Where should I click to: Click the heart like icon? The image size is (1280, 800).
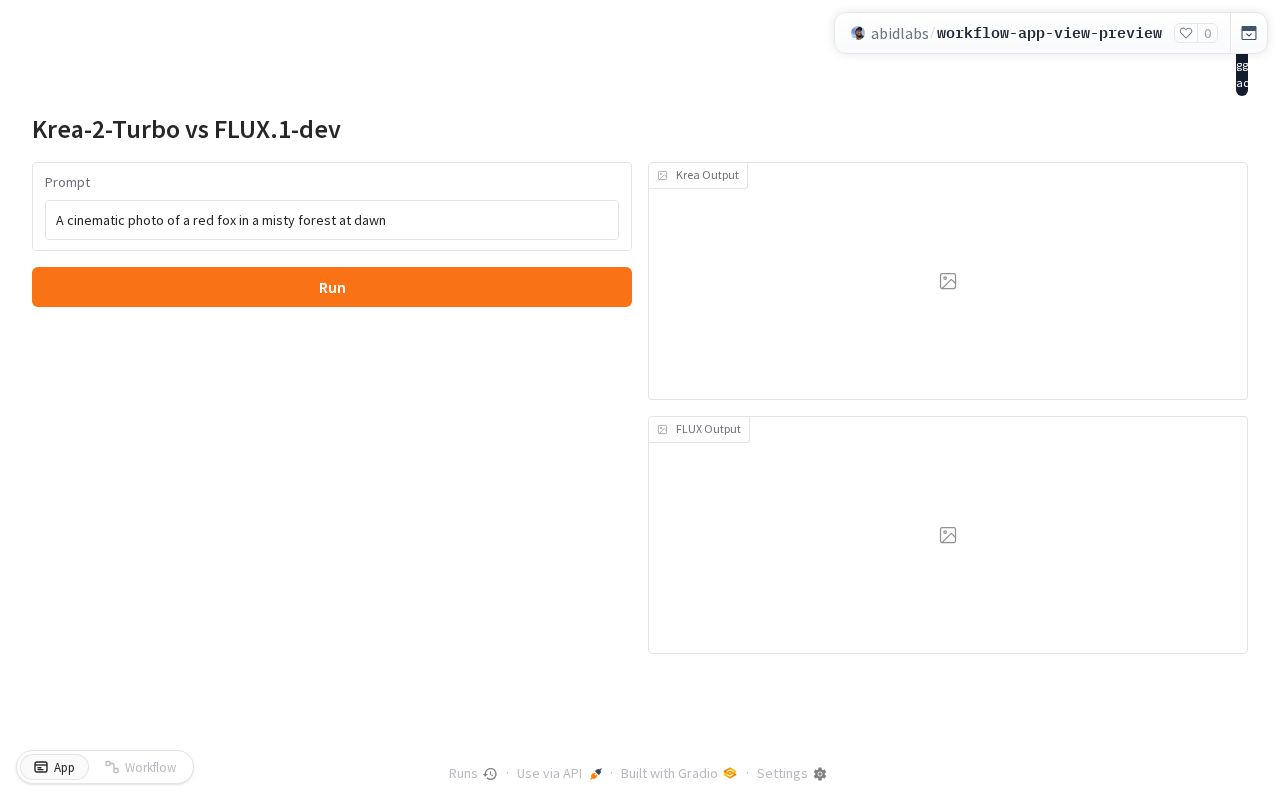point(1186,33)
